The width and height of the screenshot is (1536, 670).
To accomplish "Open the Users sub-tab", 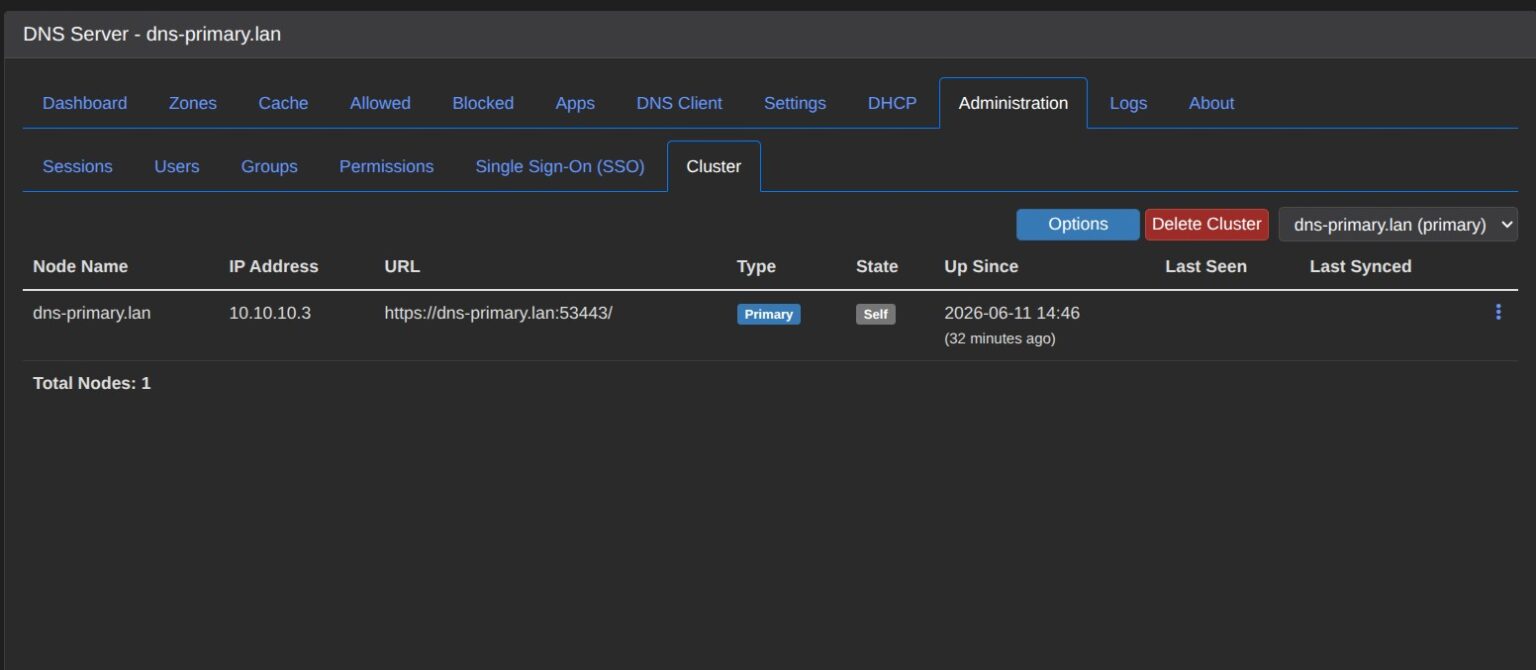I will [x=176, y=166].
